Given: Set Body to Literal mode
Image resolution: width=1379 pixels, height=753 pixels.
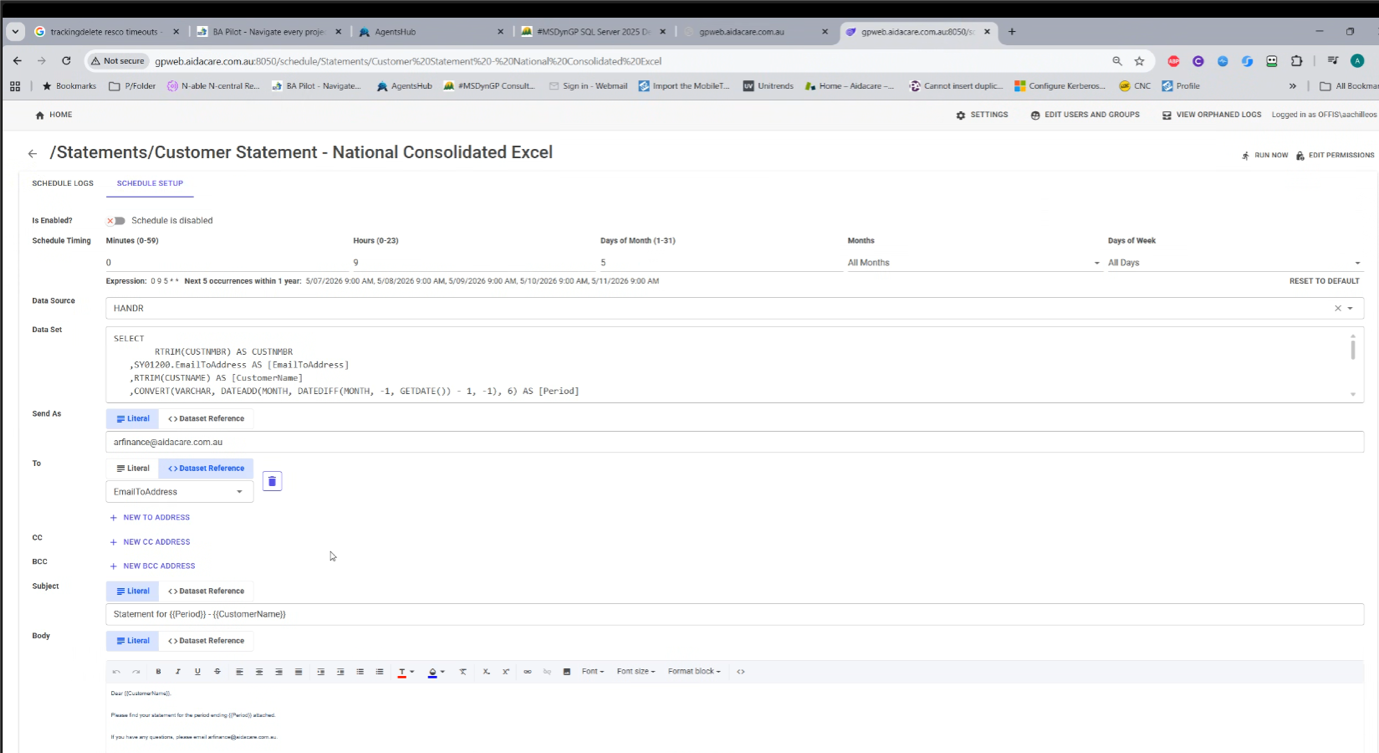Looking at the screenshot, I should tap(132, 641).
